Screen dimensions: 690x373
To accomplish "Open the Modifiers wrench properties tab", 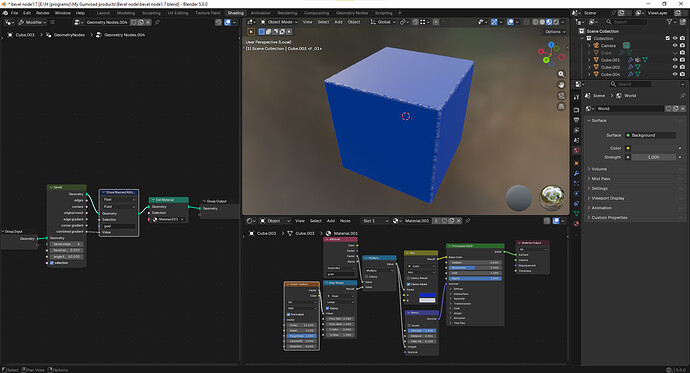I will tap(576, 173).
